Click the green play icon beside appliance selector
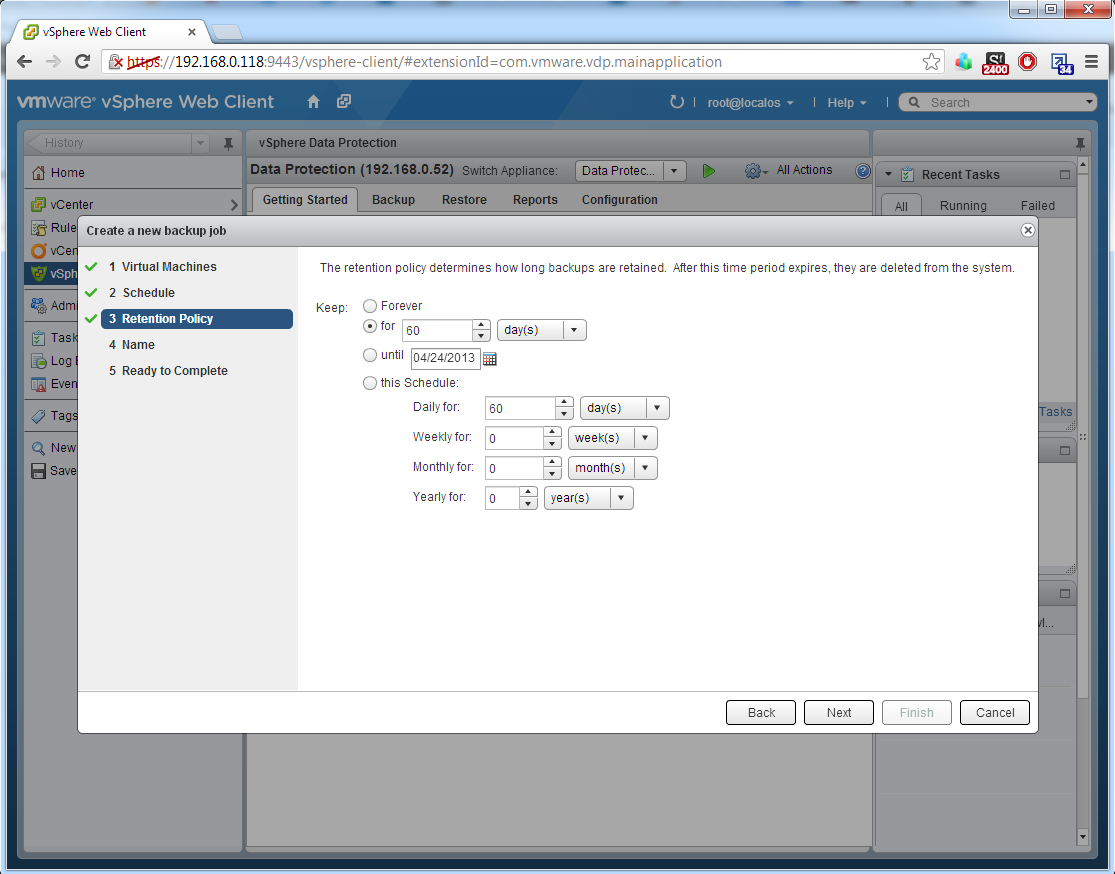The image size is (1115, 874). pos(708,171)
